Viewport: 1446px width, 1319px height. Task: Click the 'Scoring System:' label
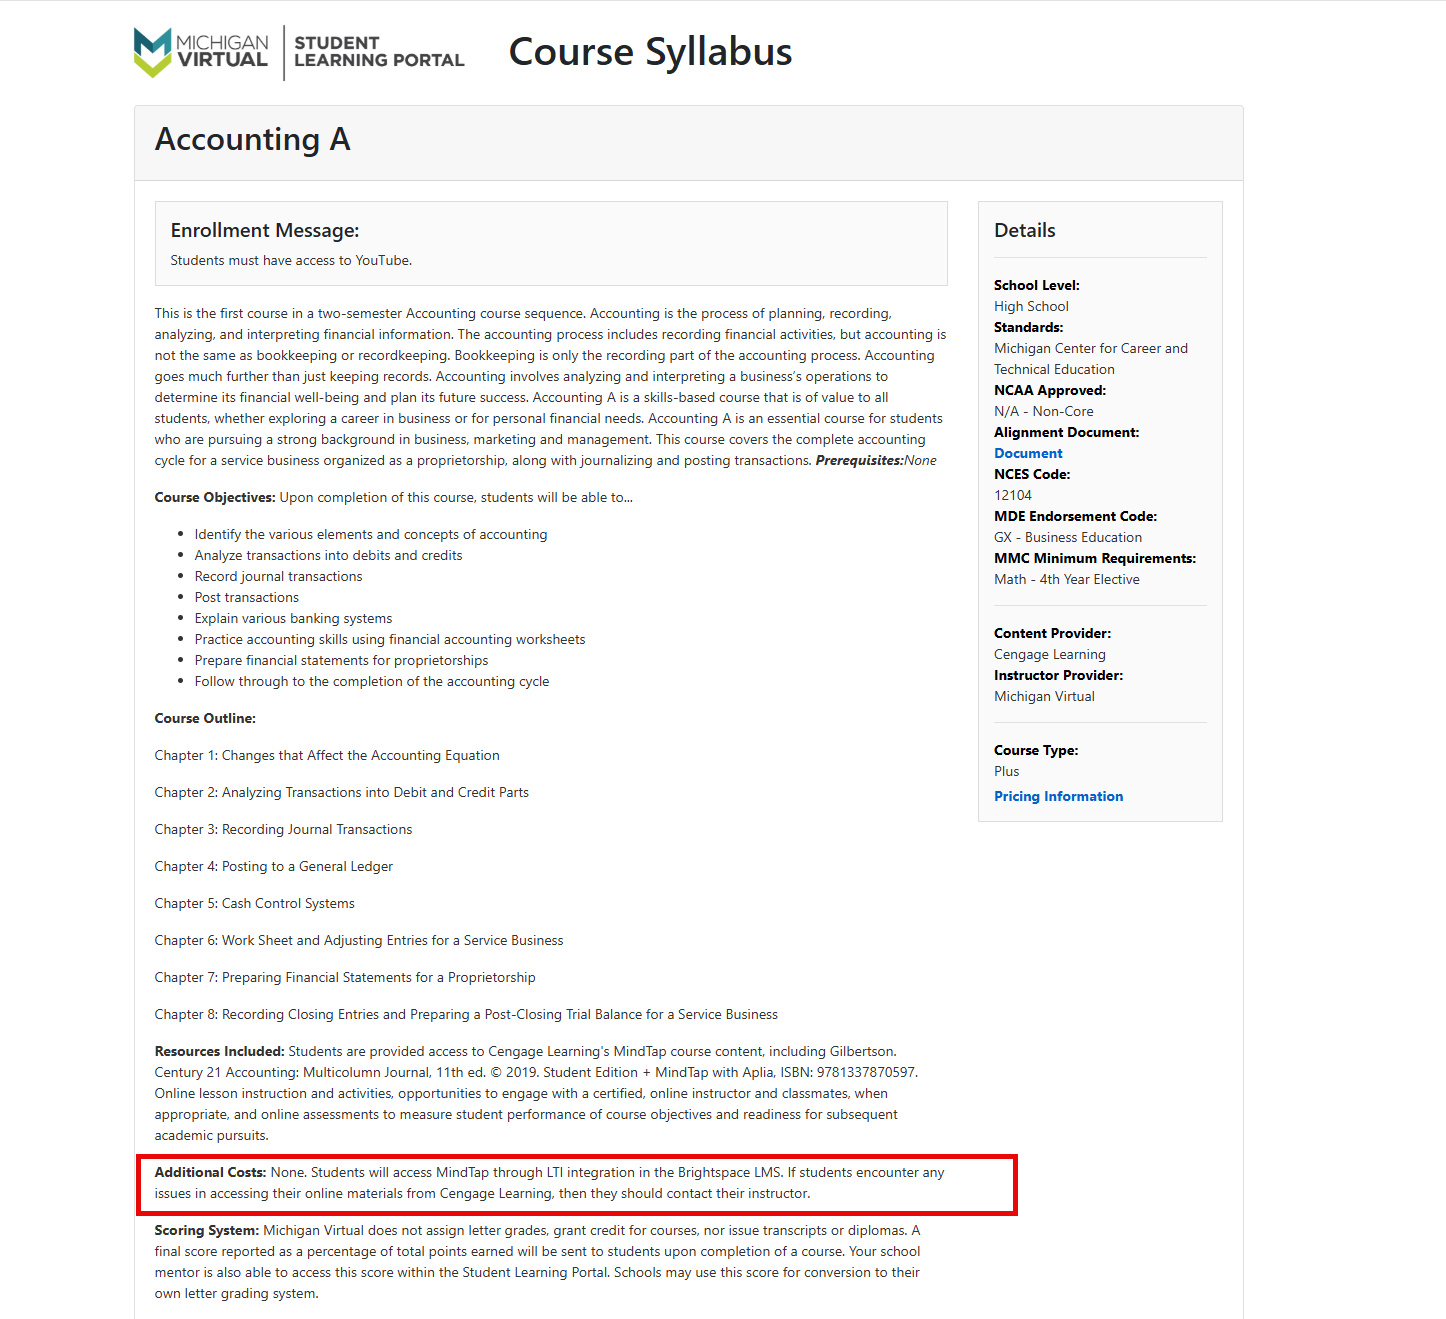click(207, 1230)
